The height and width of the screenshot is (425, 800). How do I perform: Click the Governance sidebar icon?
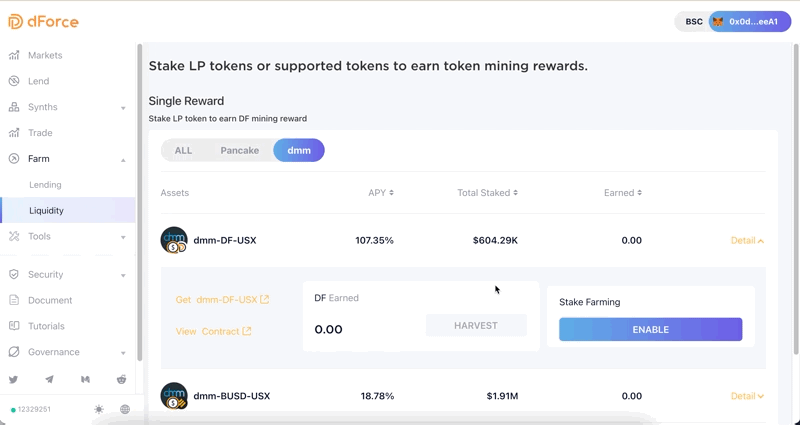tap(14, 352)
